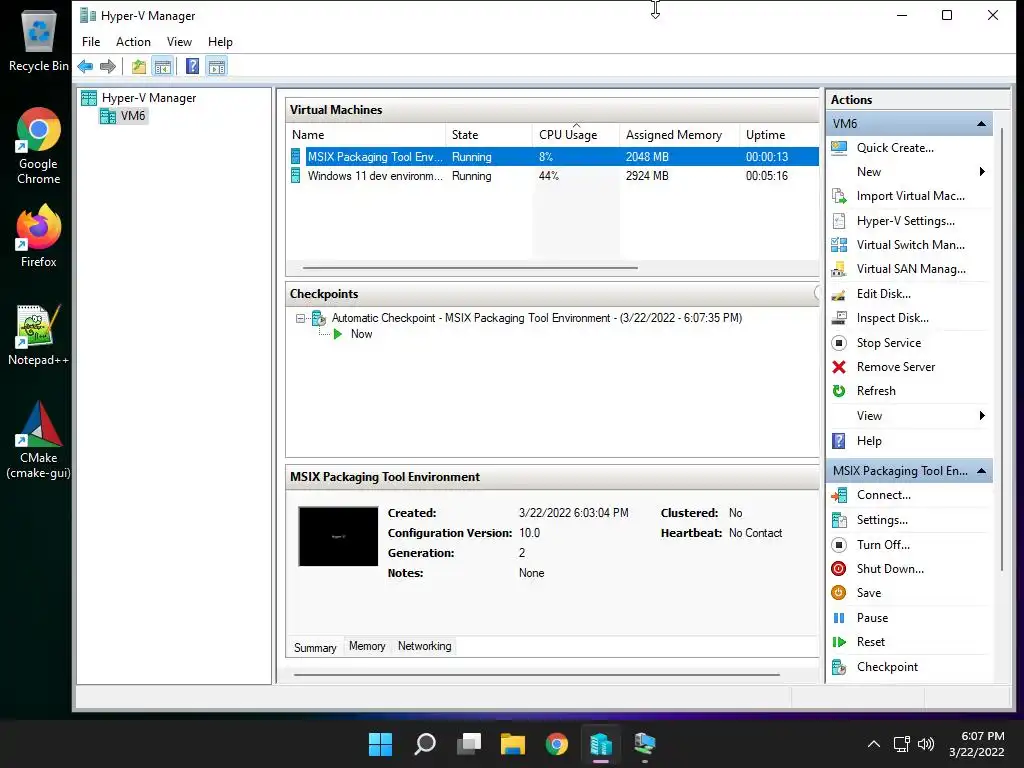Collapse the MSIX Packaging Tool actions section
The width and height of the screenshot is (1024, 768).
[x=981, y=471]
